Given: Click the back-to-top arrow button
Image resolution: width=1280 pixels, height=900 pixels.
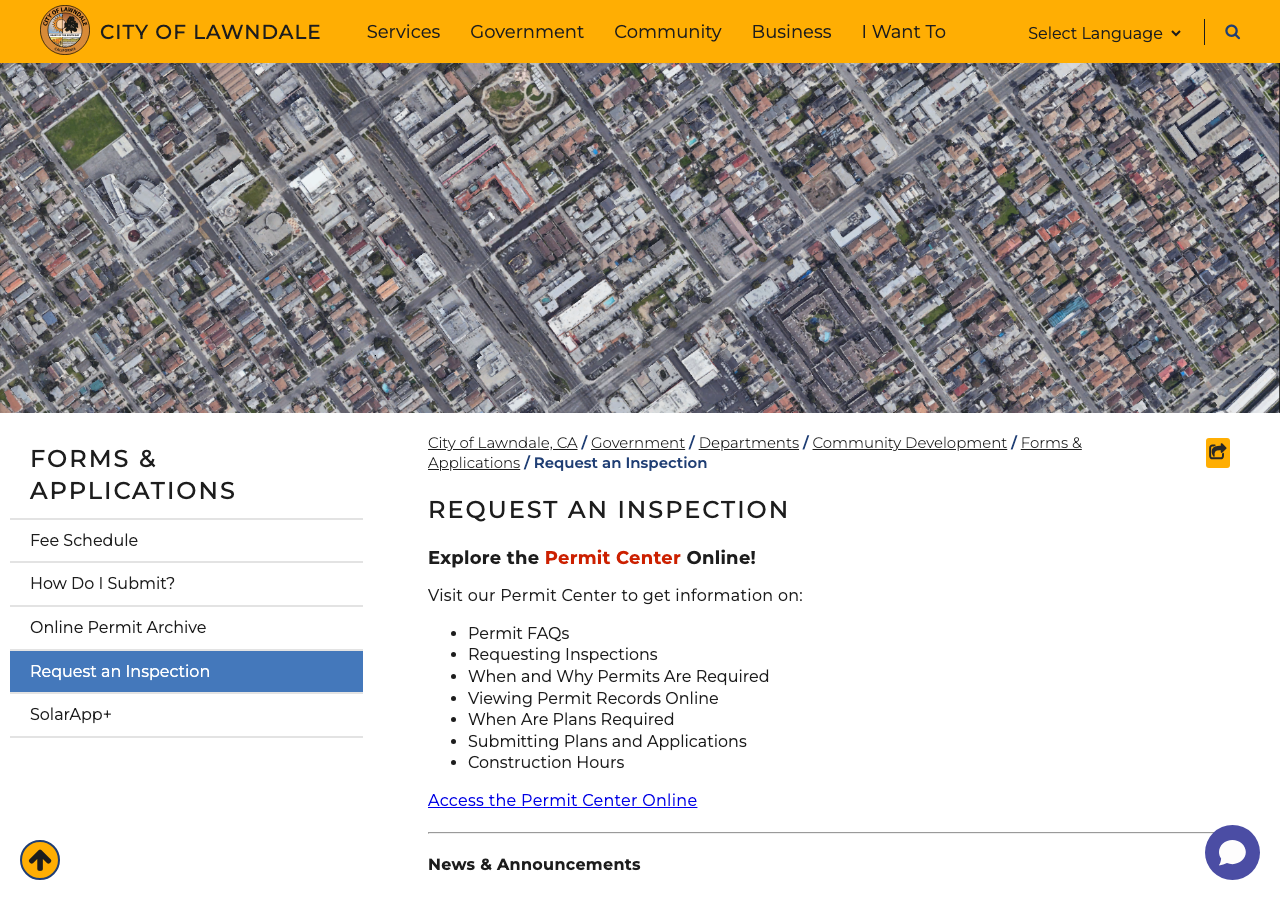Looking at the screenshot, I should point(40,860).
